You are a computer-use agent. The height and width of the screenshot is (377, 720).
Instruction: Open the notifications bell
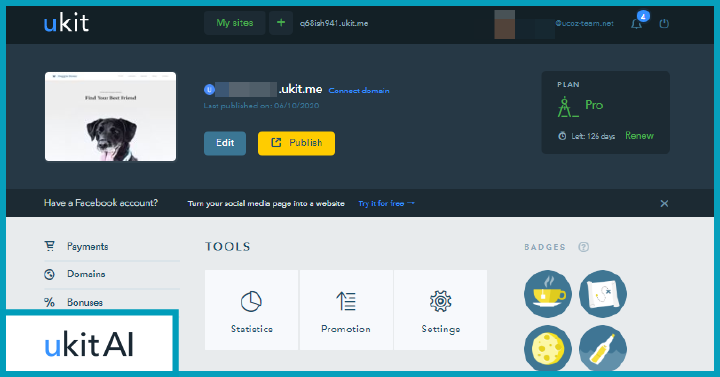pyautogui.click(x=636, y=24)
